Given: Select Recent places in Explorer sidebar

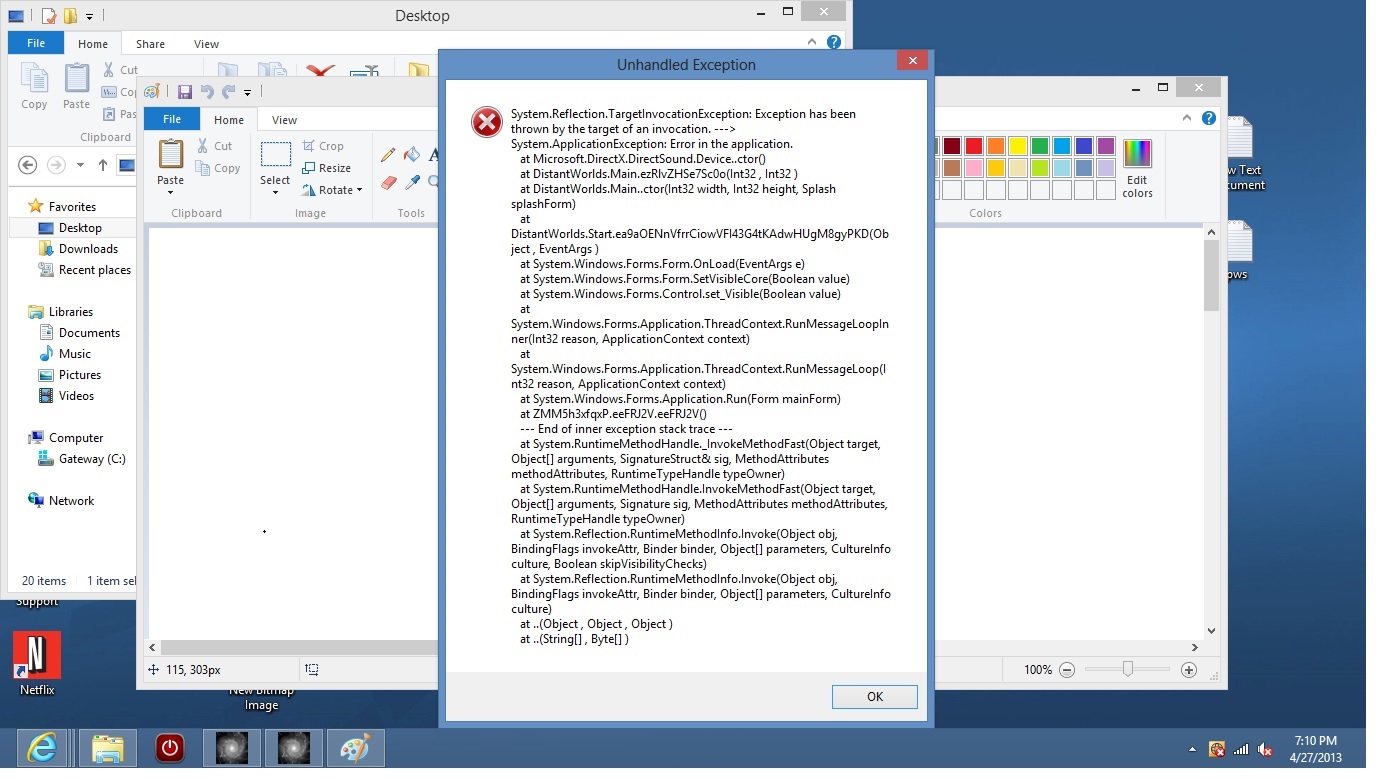Looking at the screenshot, I should pyautogui.click(x=85, y=270).
